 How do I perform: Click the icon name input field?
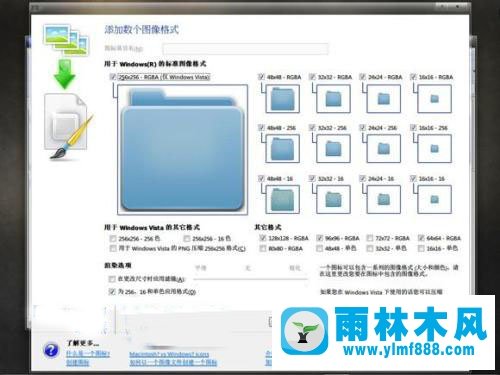(245, 49)
